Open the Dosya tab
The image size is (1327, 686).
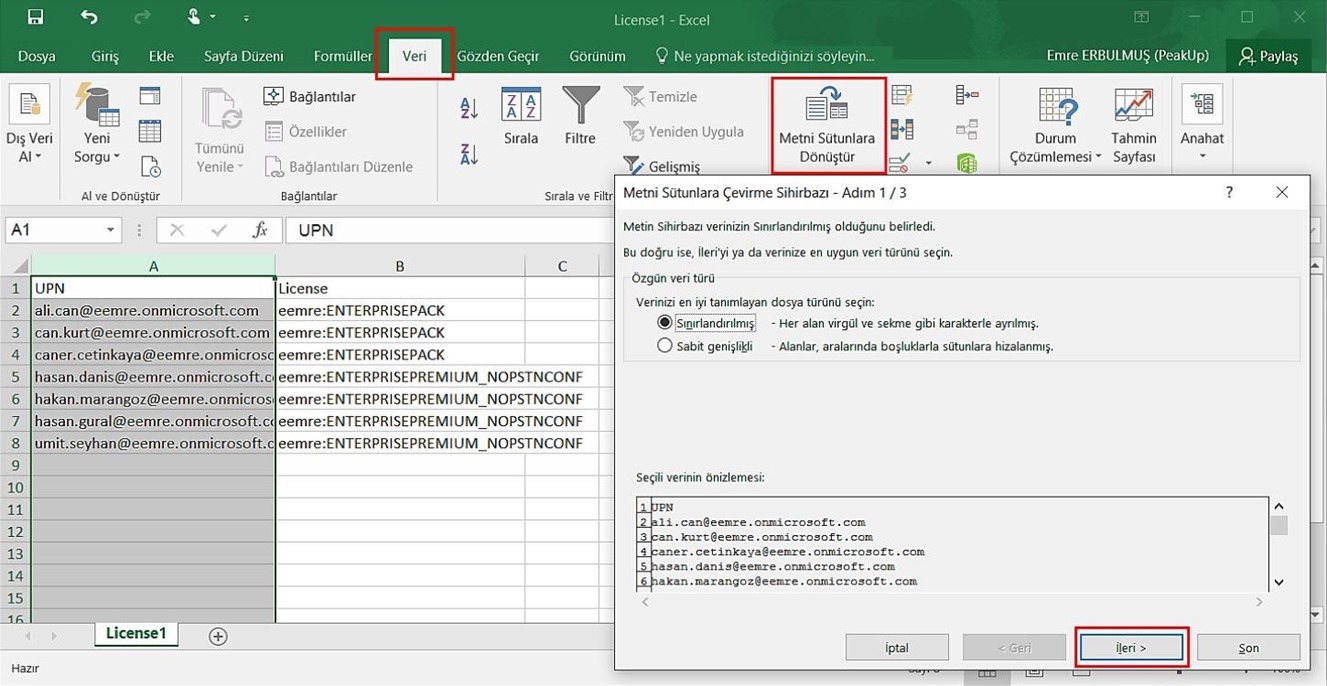pos(37,56)
